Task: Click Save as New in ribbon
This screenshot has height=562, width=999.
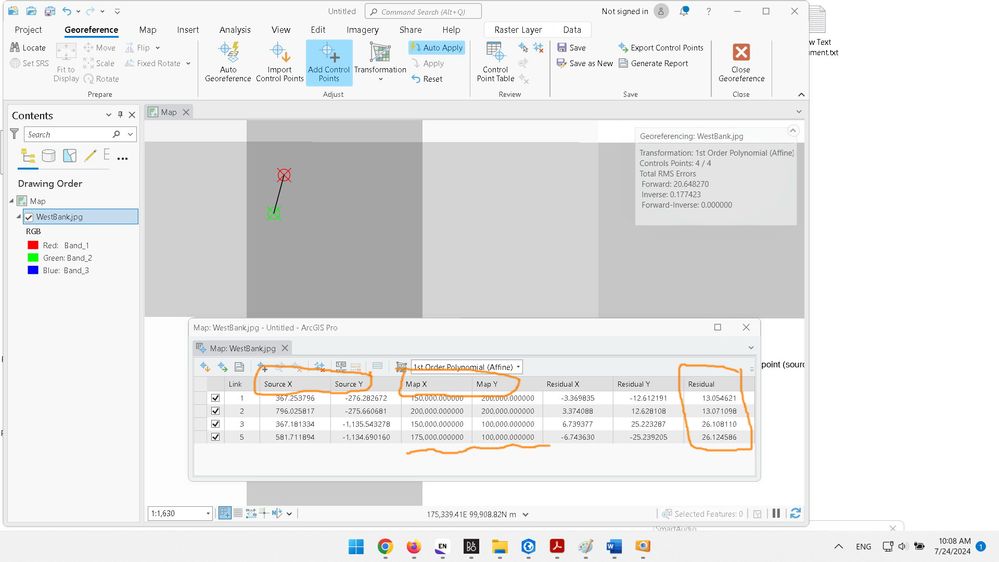Action: click(x=585, y=63)
